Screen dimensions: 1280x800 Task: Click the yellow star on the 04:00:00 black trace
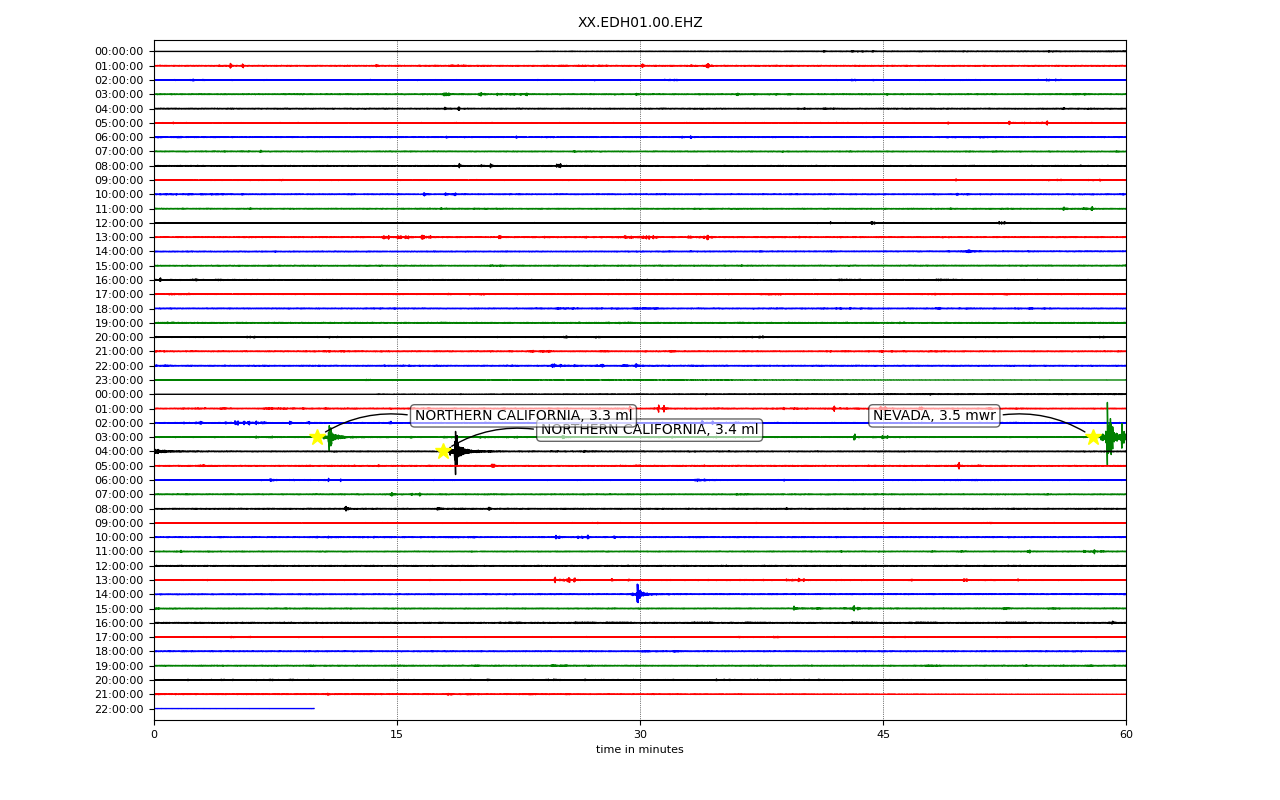[443, 451]
